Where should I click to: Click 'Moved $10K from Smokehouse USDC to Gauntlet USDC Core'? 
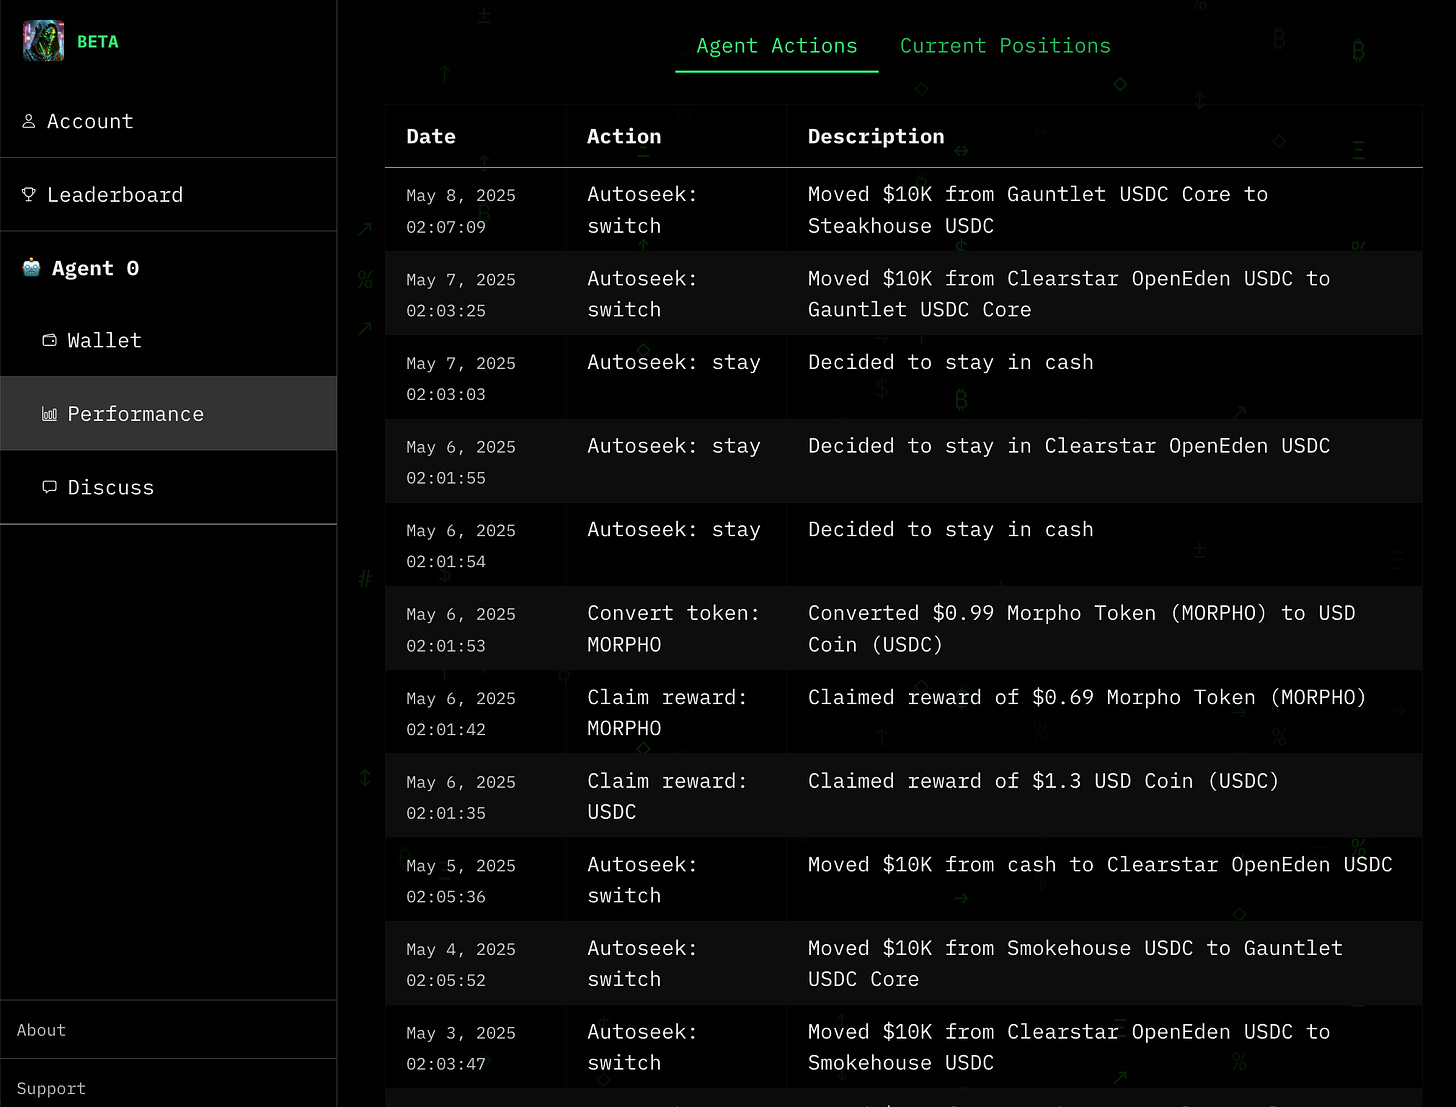(x=1075, y=964)
